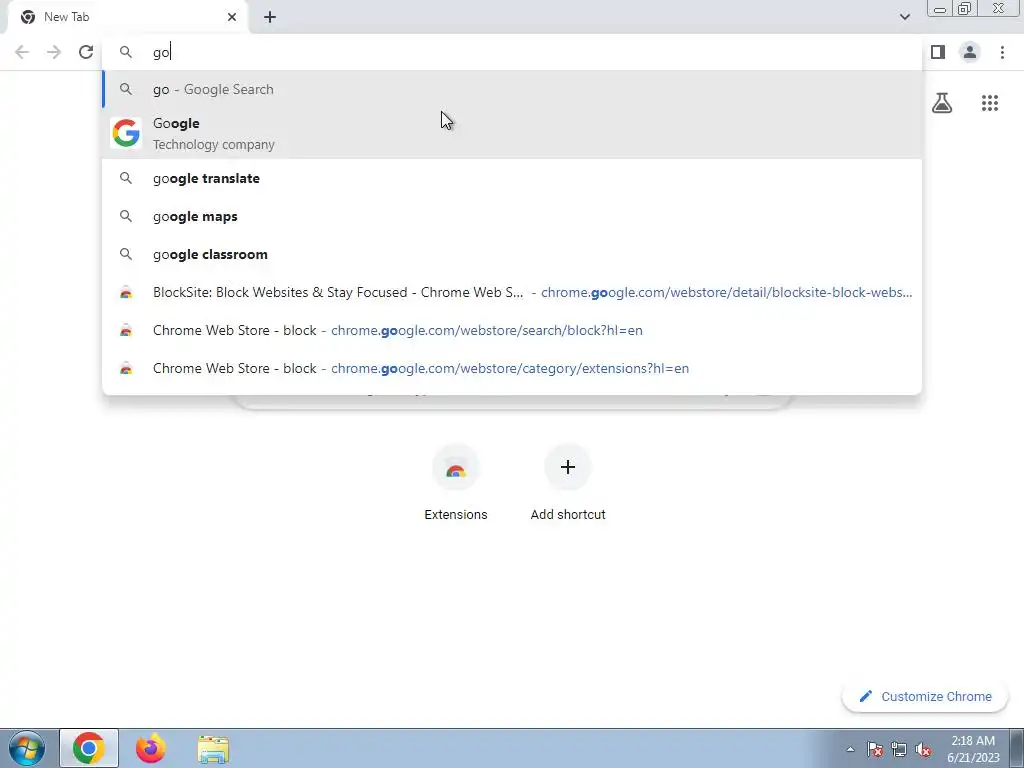Choose the google maps suggestion
This screenshot has height=768, width=1024.
pos(512,216)
